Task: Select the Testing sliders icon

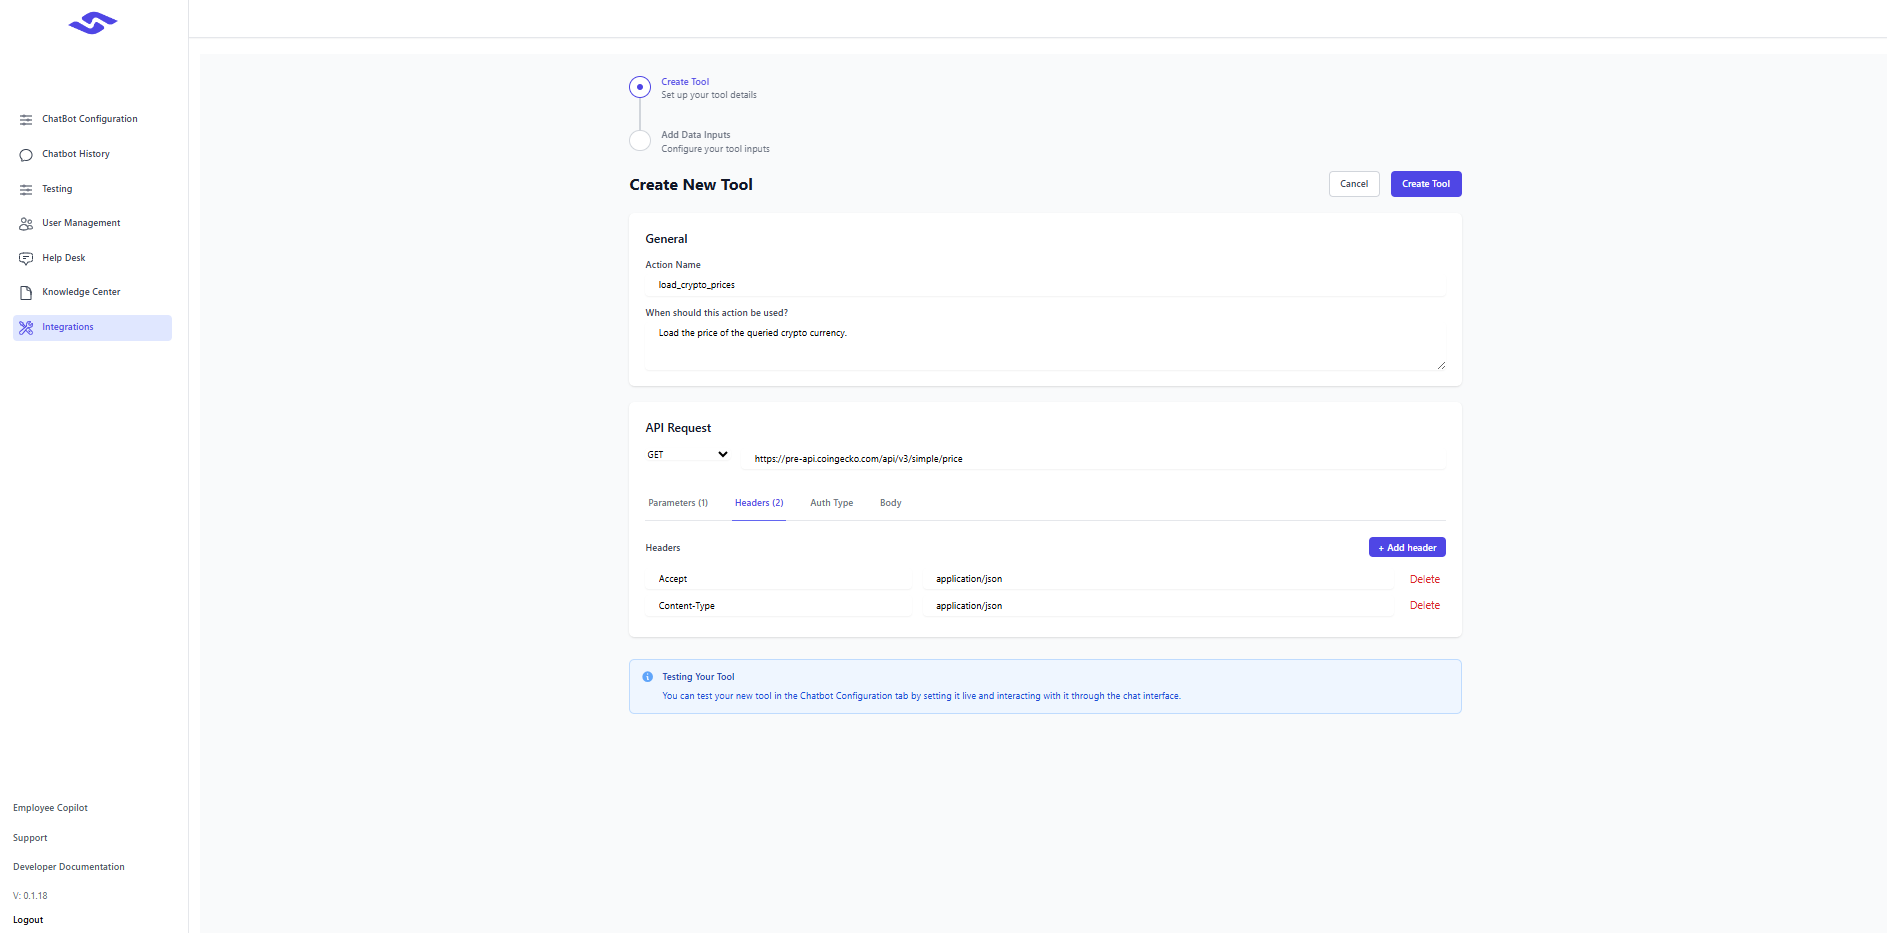Action: tap(26, 190)
